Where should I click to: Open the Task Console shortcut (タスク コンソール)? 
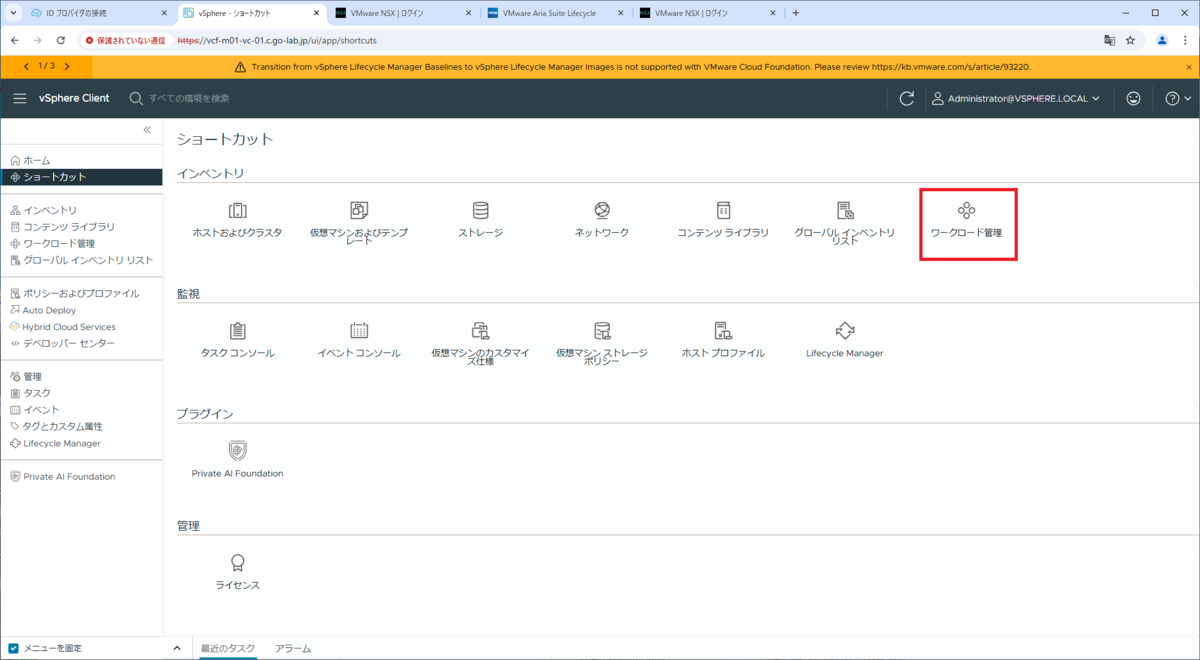click(x=237, y=341)
